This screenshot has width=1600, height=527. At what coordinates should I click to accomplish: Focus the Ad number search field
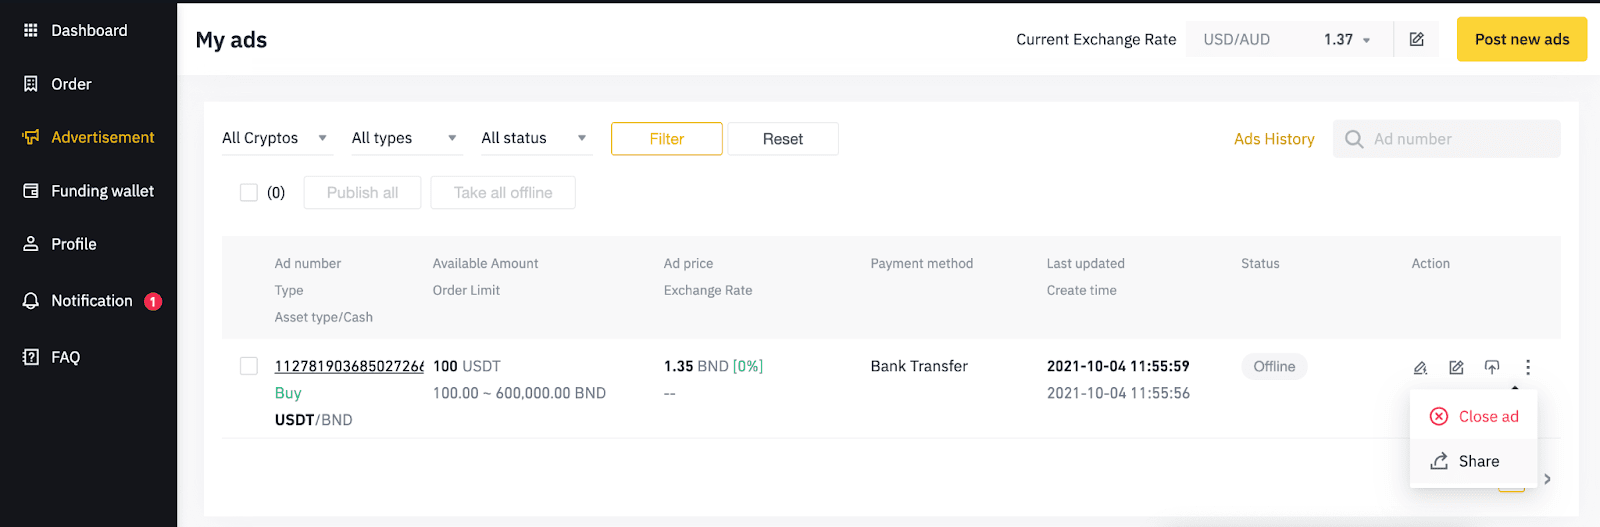[1447, 139]
